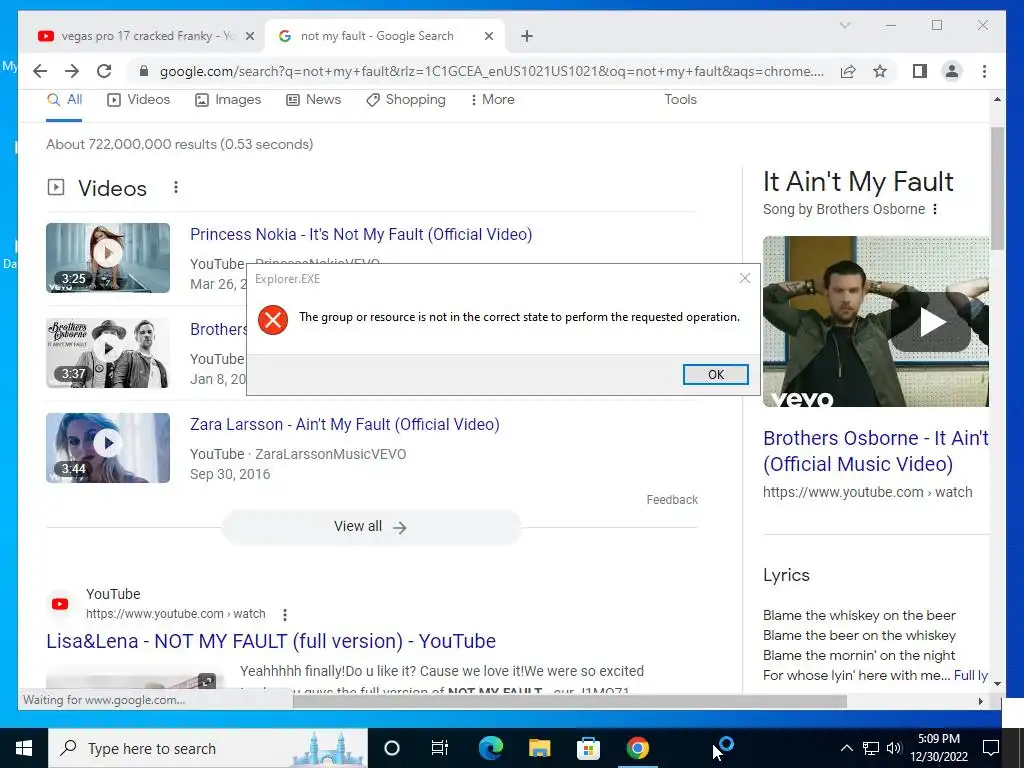Viewport: 1024px width, 768px height.
Task: Open options next to Song by Brothers Osborne
Action: (x=935, y=210)
